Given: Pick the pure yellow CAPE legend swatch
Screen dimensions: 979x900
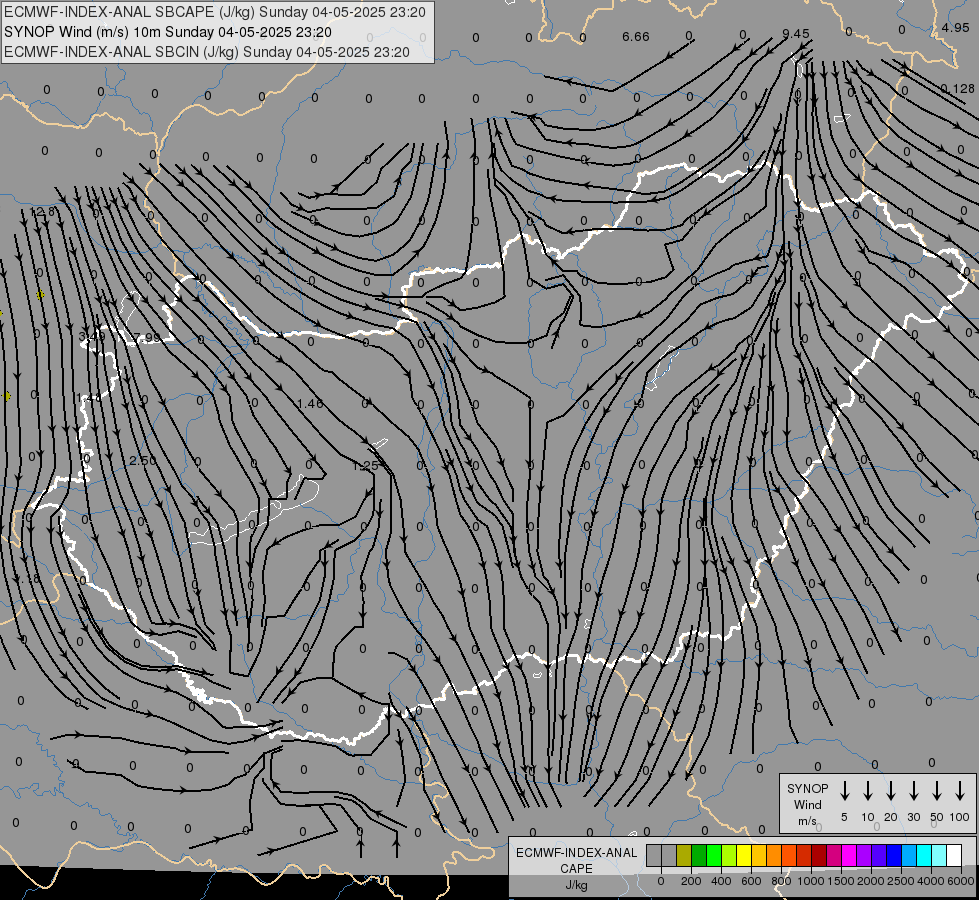Looking at the screenshot, I should click(x=744, y=855).
